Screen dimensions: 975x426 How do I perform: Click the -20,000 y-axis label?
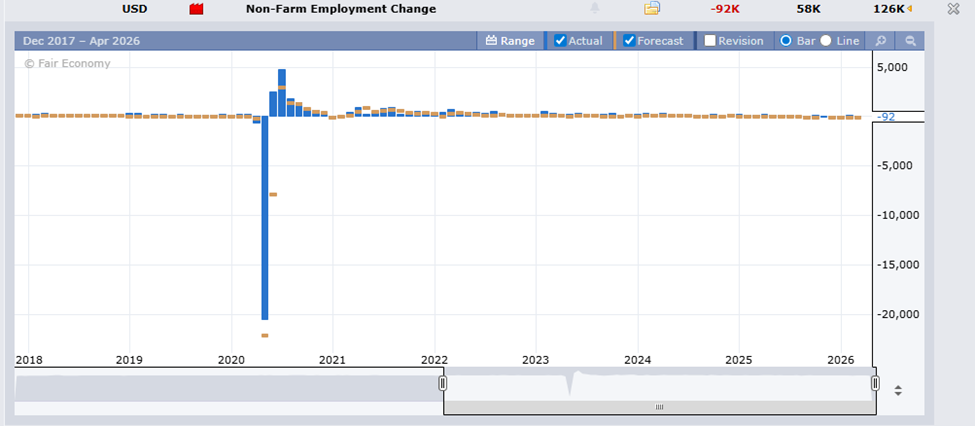pos(898,314)
